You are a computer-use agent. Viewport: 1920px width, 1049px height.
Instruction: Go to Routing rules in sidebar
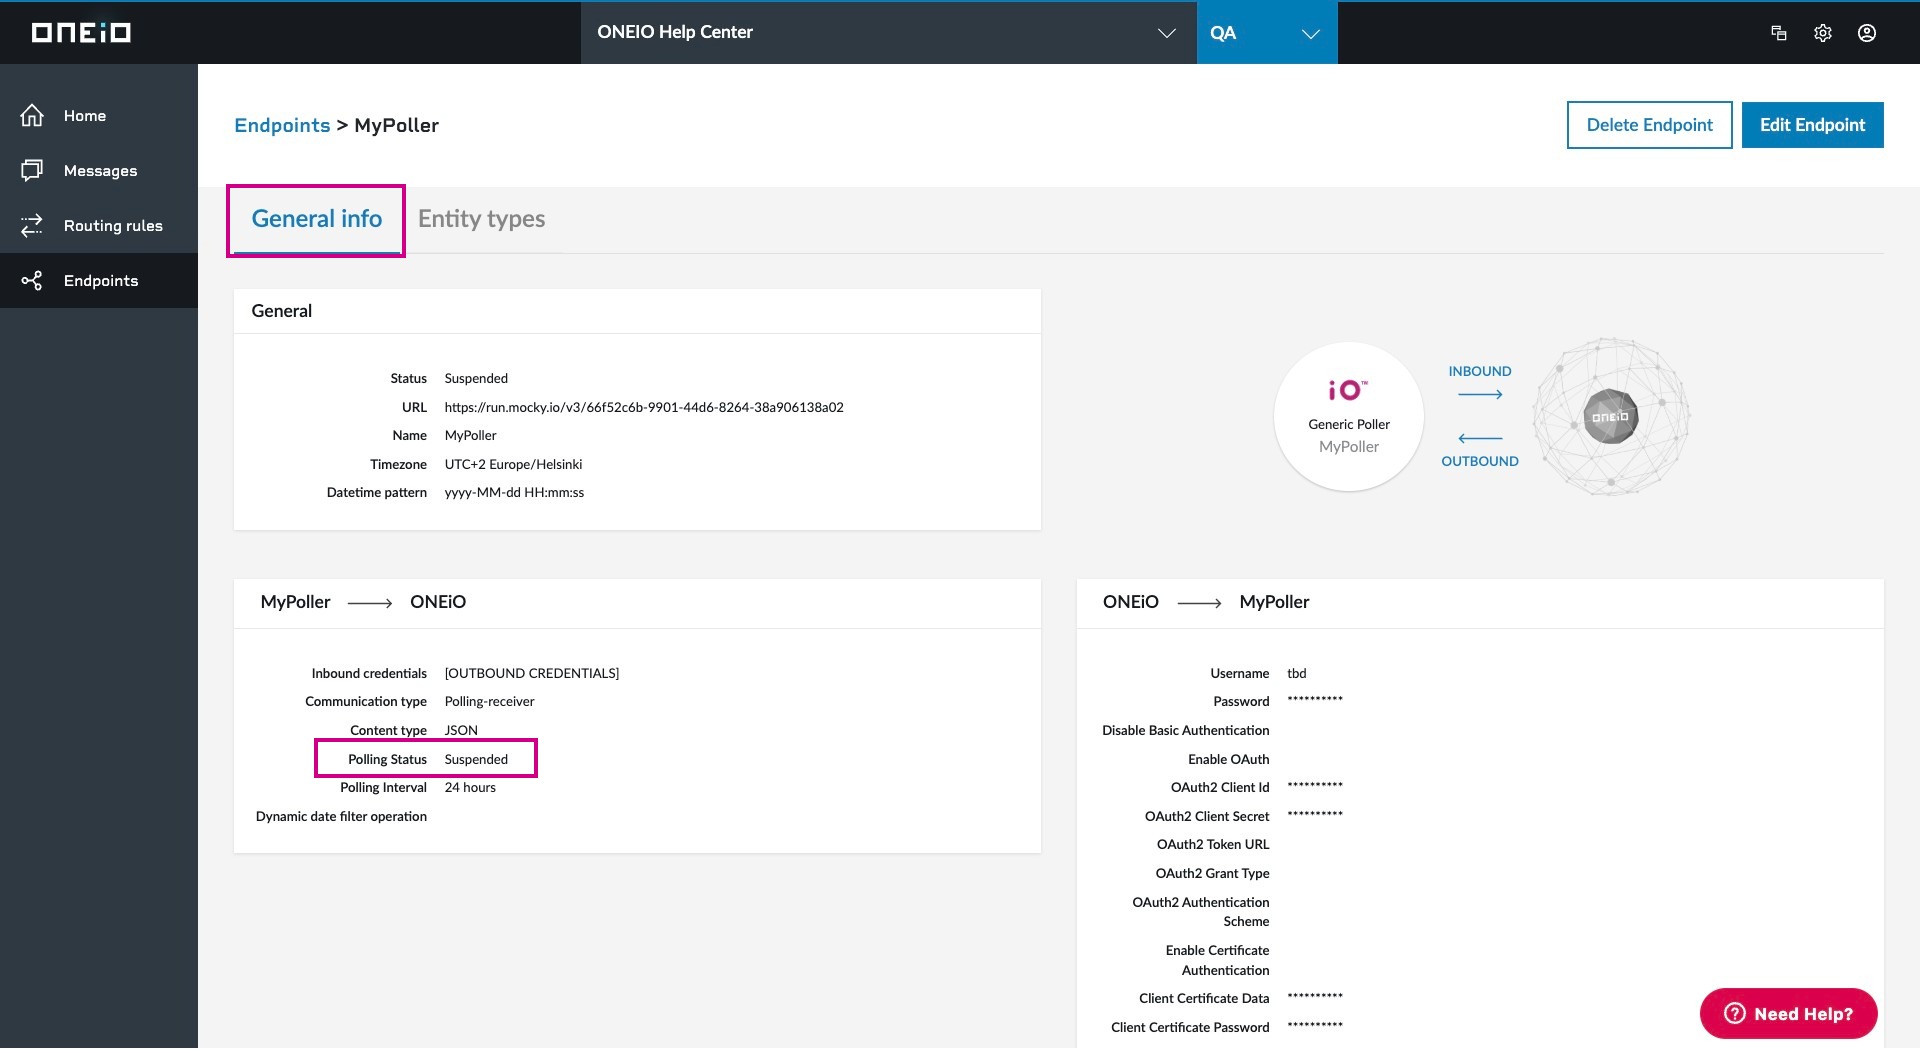click(99, 226)
